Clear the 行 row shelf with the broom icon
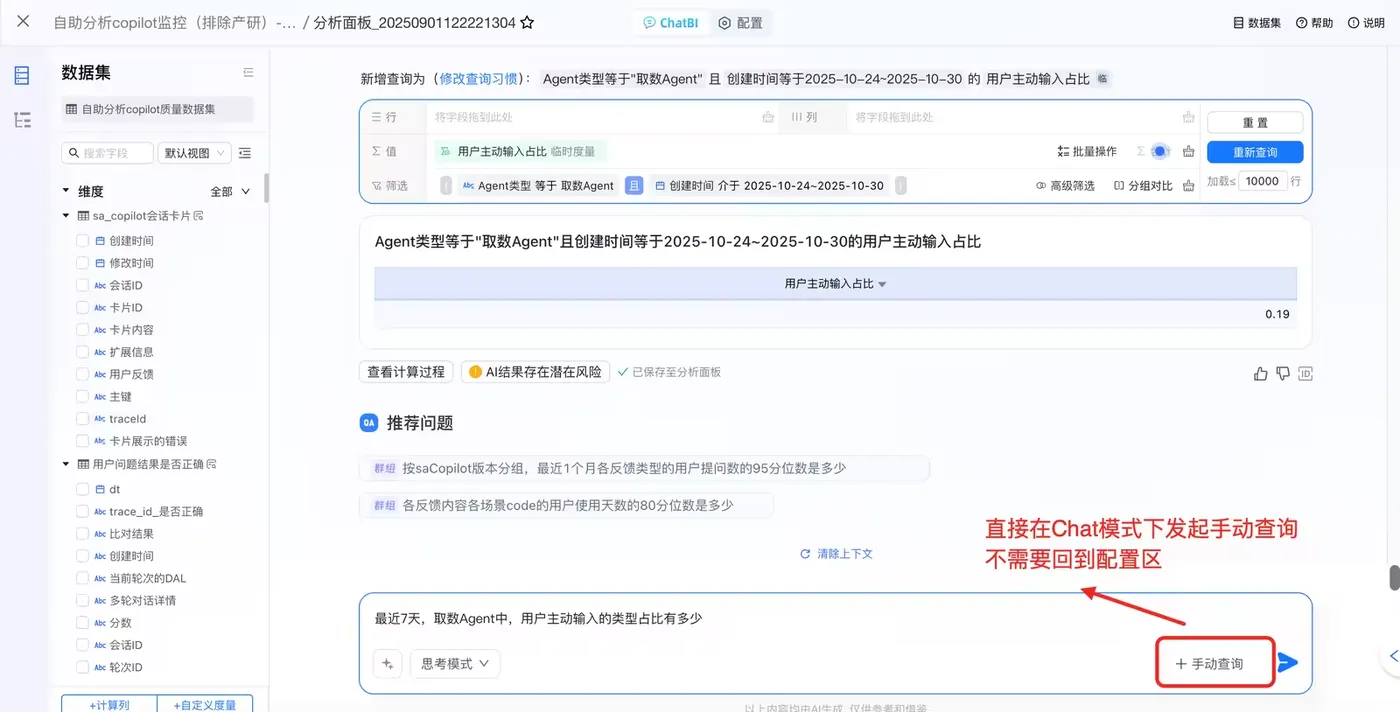 [768, 117]
